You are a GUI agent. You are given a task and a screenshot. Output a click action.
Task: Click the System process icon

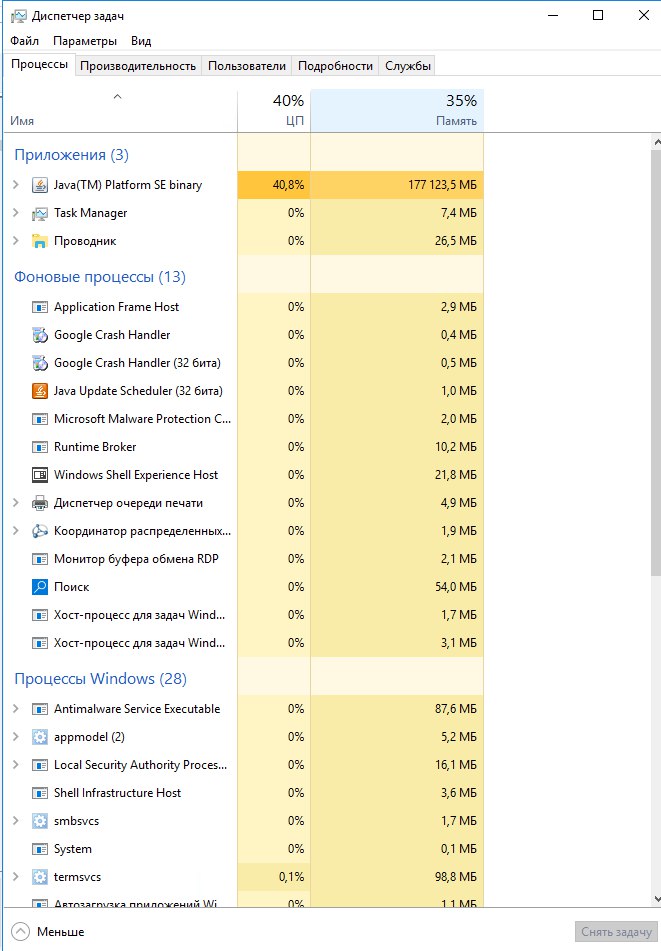coord(39,849)
